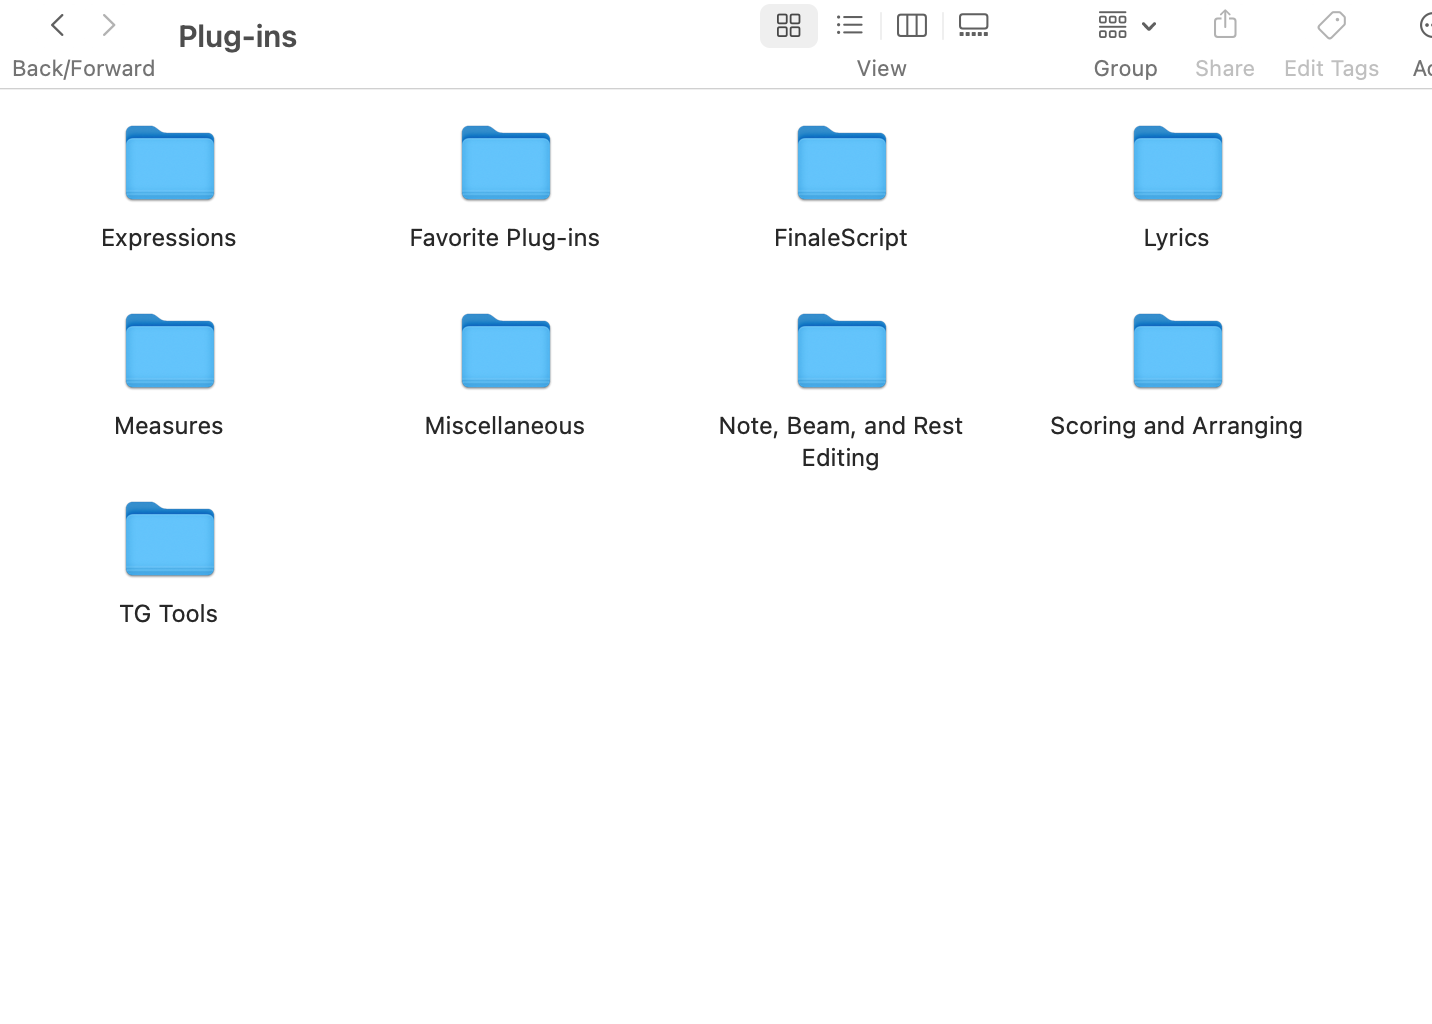Select the FinaleScript folder icon
This screenshot has height=1024, width=1432.
(x=841, y=164)
